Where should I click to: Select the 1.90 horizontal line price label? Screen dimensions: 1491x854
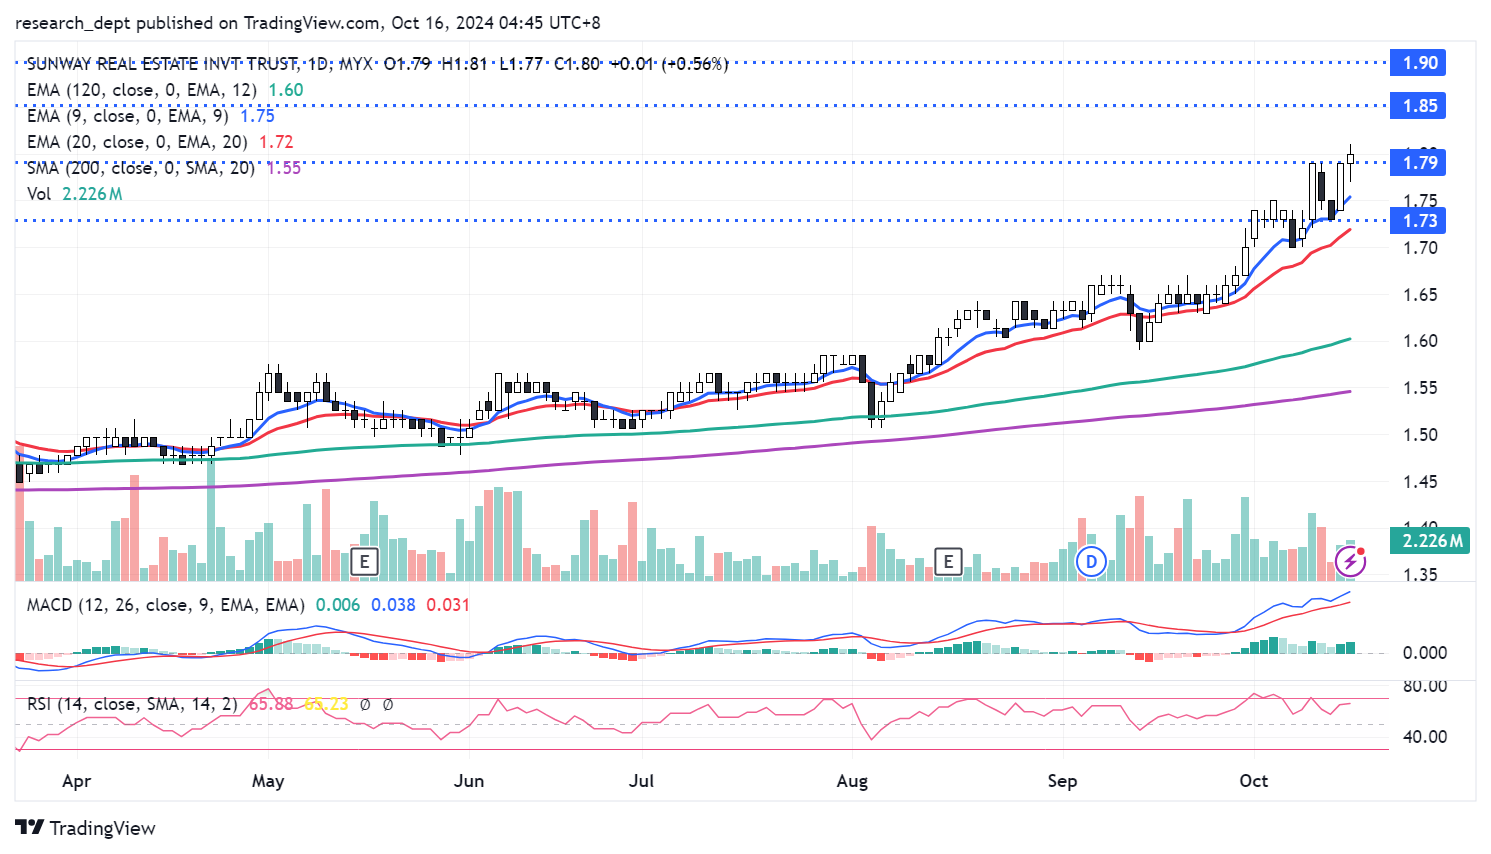pyautogui.click(x=1419, y=63)
